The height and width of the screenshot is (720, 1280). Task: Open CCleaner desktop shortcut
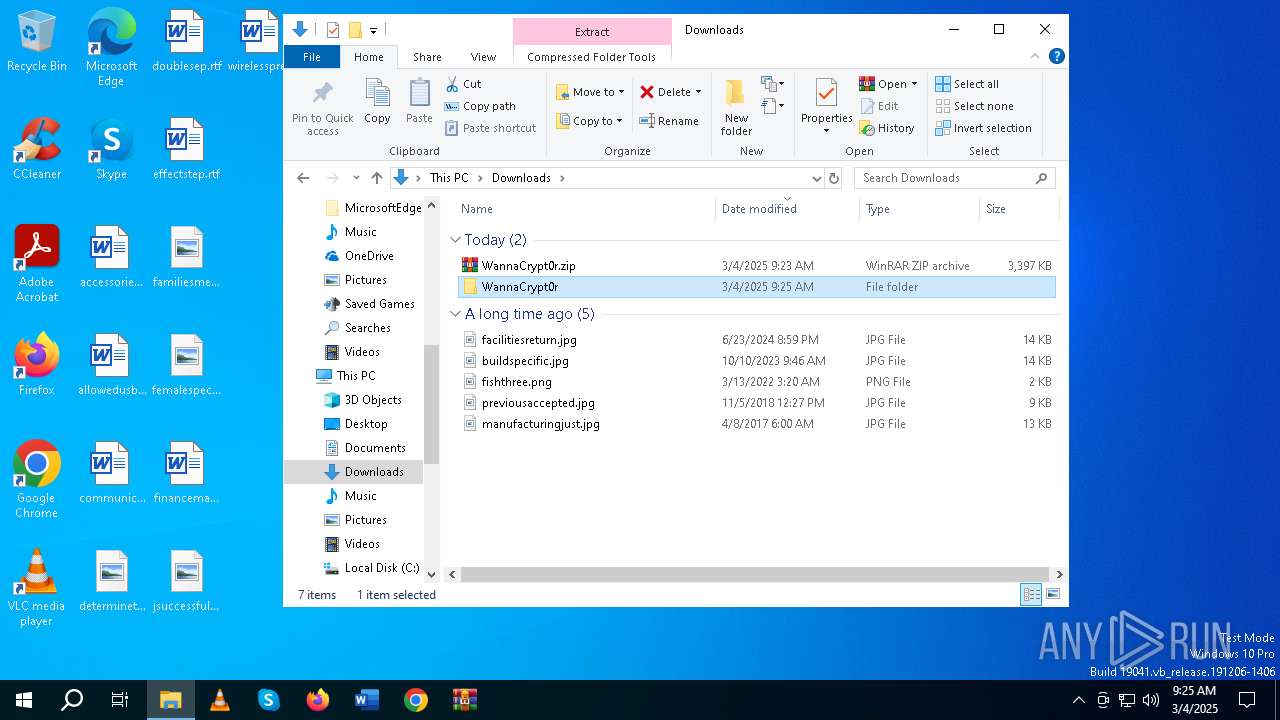[37, 149]
